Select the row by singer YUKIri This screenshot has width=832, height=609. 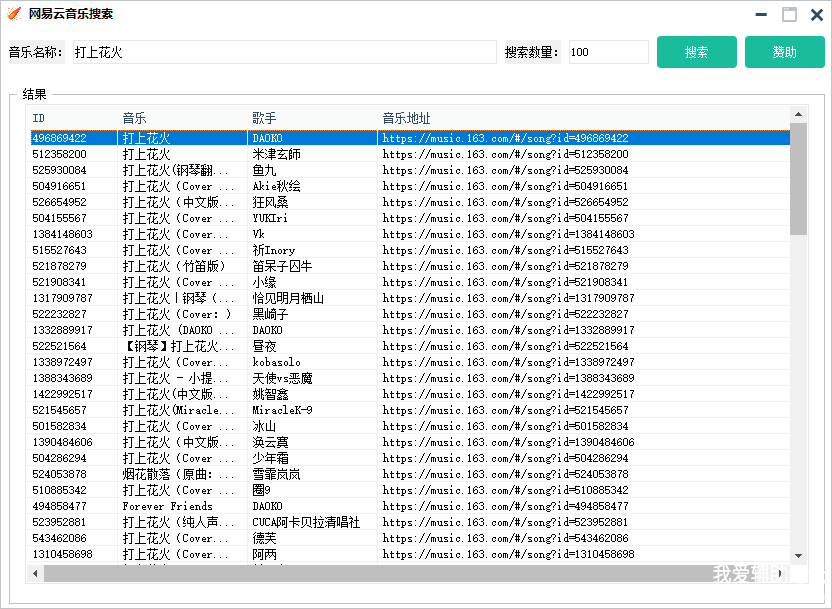coord(410,218)
